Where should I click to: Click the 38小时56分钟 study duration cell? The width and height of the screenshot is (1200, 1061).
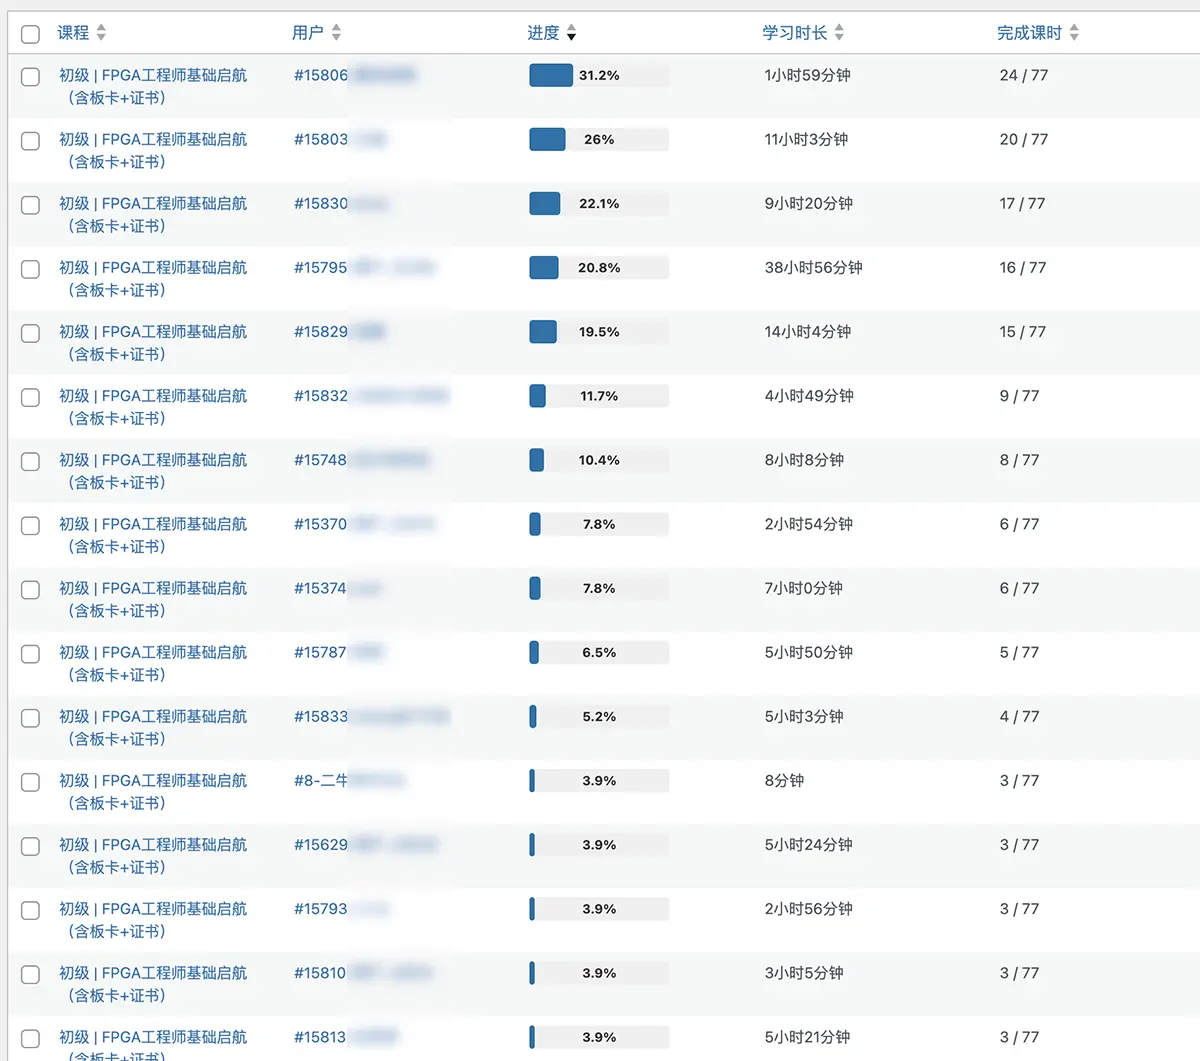tap(813, 268)
